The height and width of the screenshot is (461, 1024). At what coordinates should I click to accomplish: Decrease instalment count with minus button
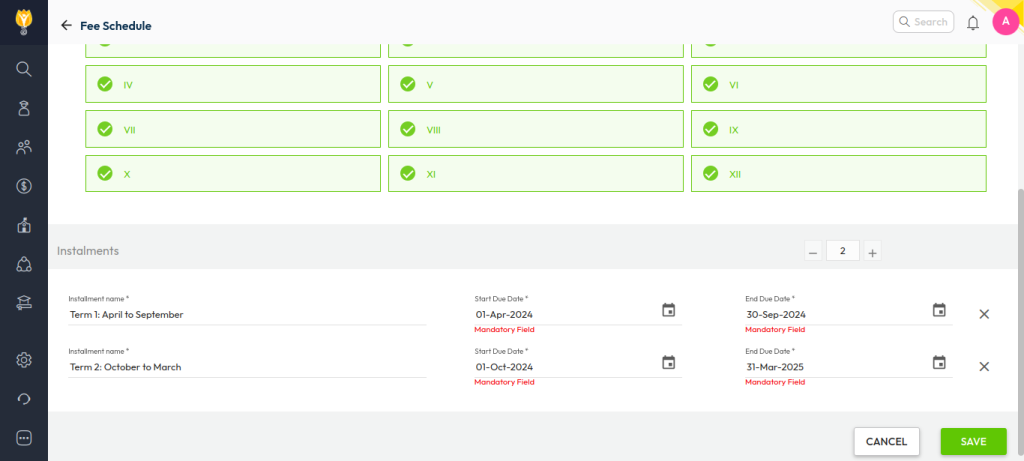click(813, 252)
